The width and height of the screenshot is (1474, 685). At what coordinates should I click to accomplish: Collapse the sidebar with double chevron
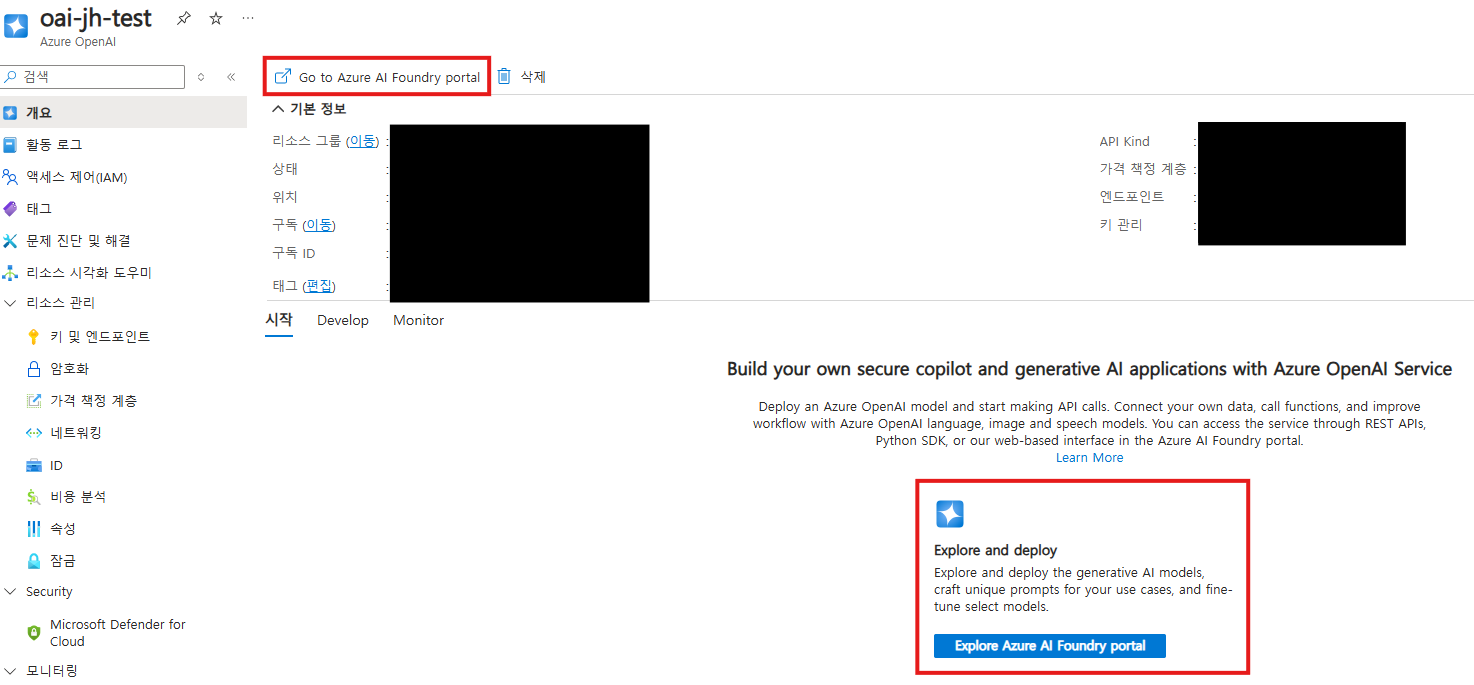[231, 77]
